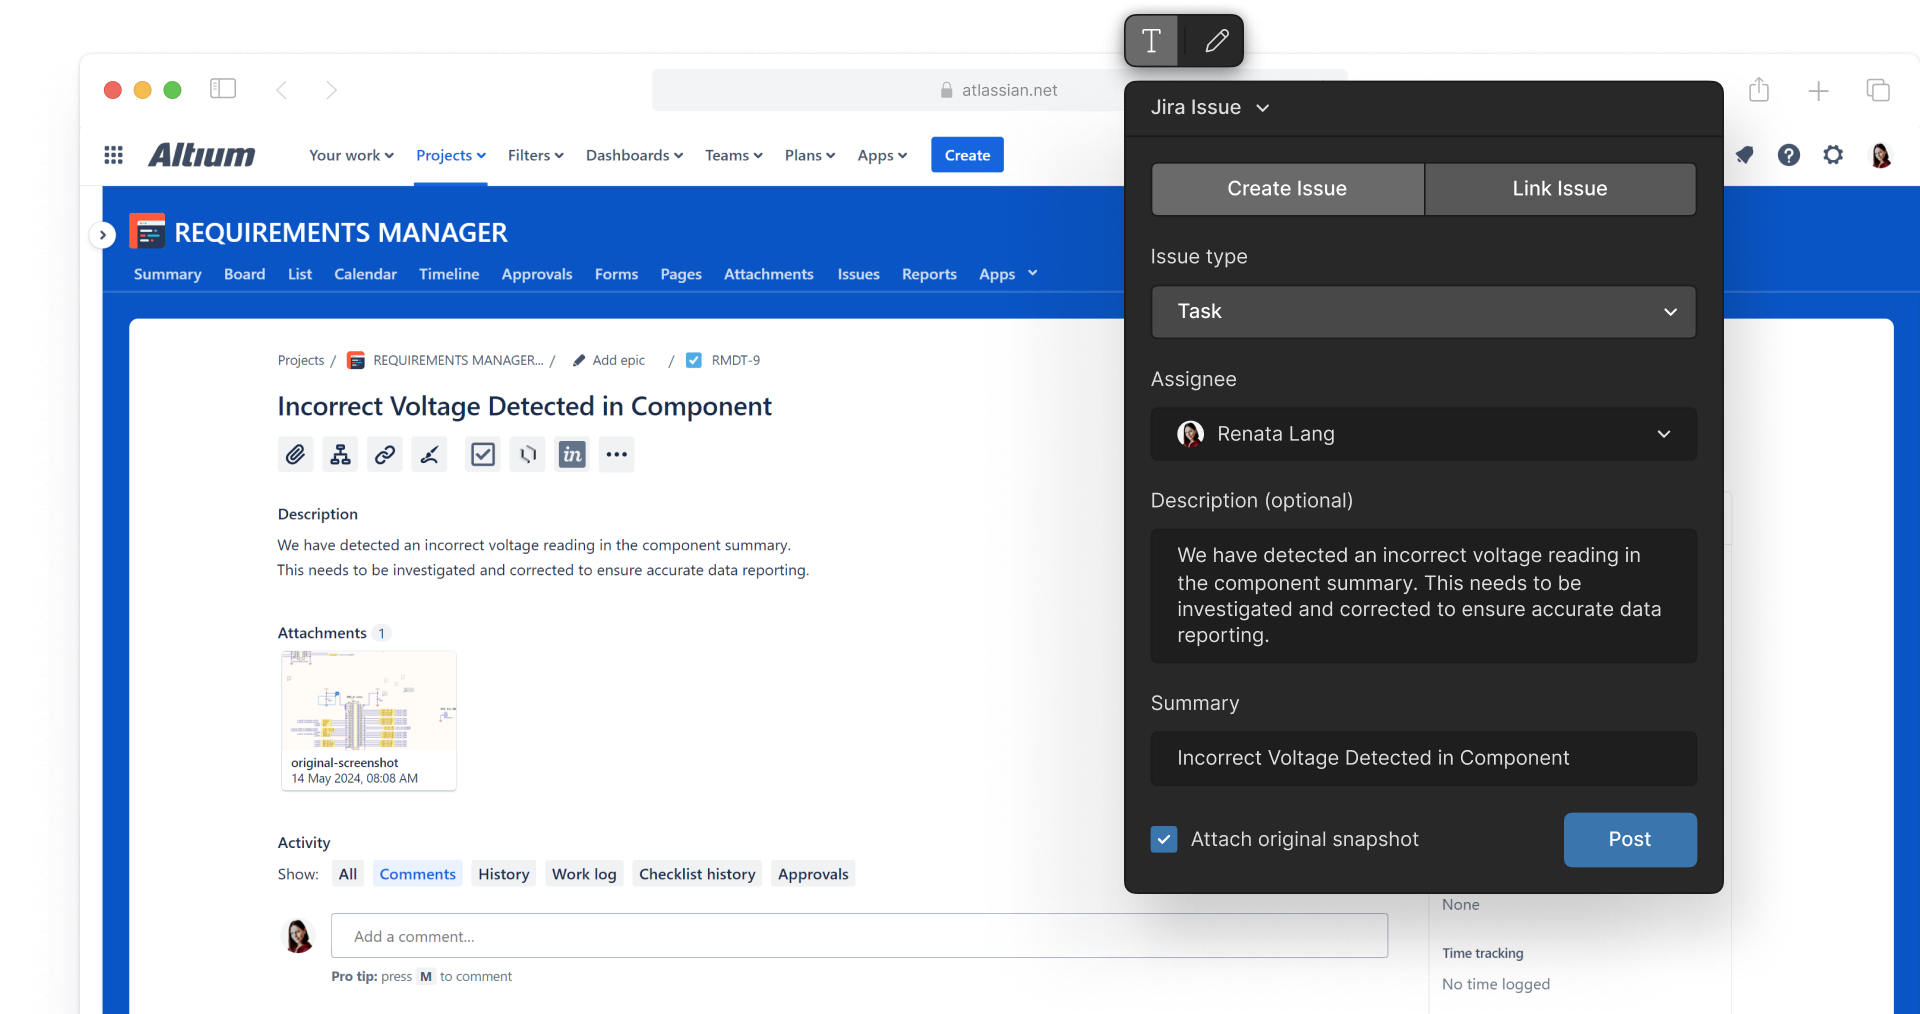
Task: Click the link issue chain icon
Action: 385,455
